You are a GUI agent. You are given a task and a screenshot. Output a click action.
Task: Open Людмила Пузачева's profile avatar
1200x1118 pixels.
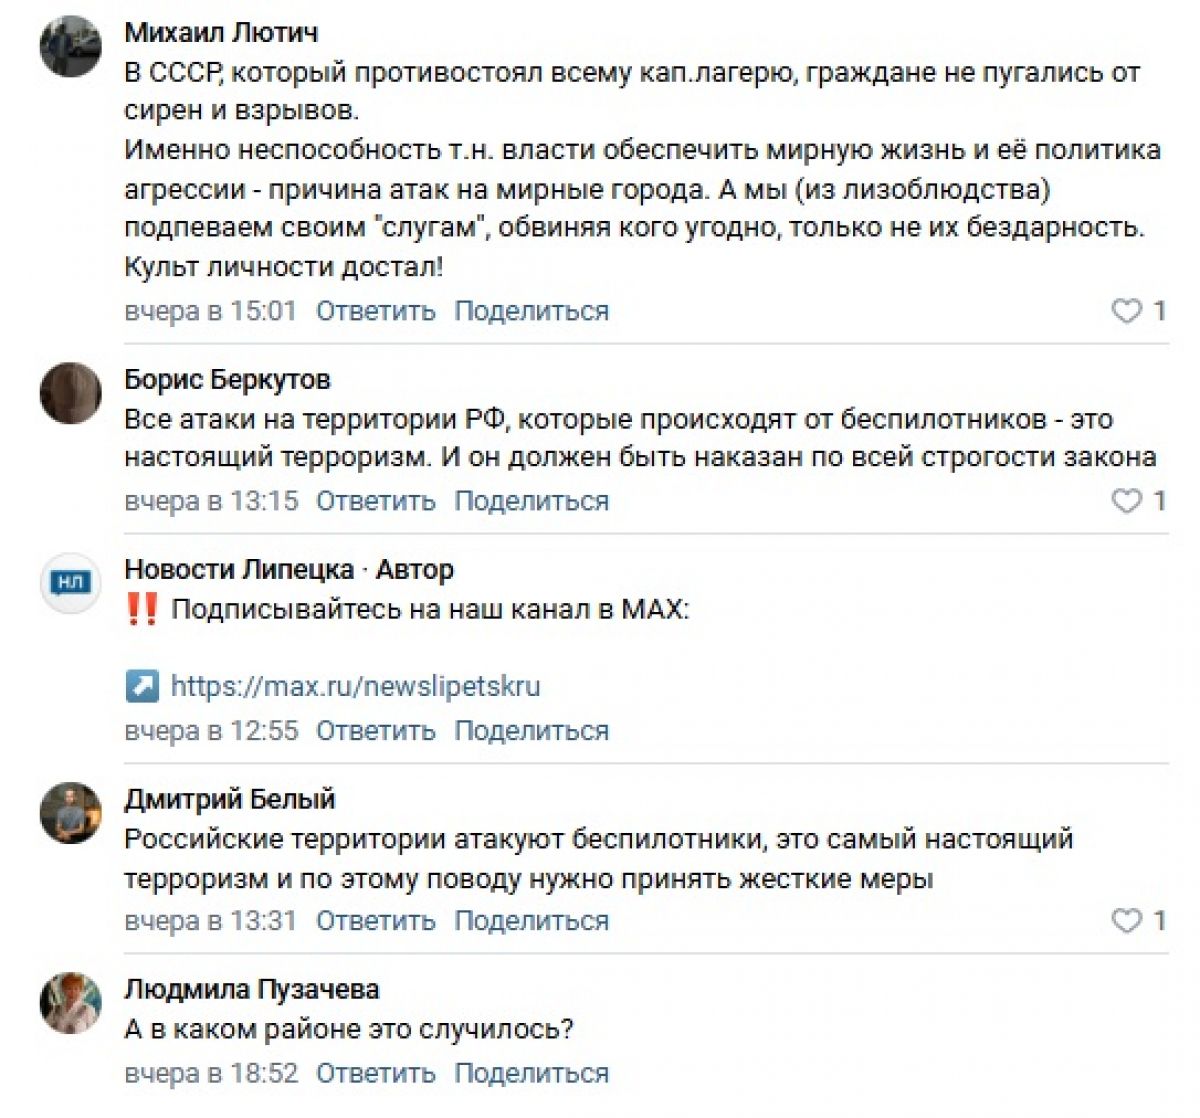coord(70,1002)
